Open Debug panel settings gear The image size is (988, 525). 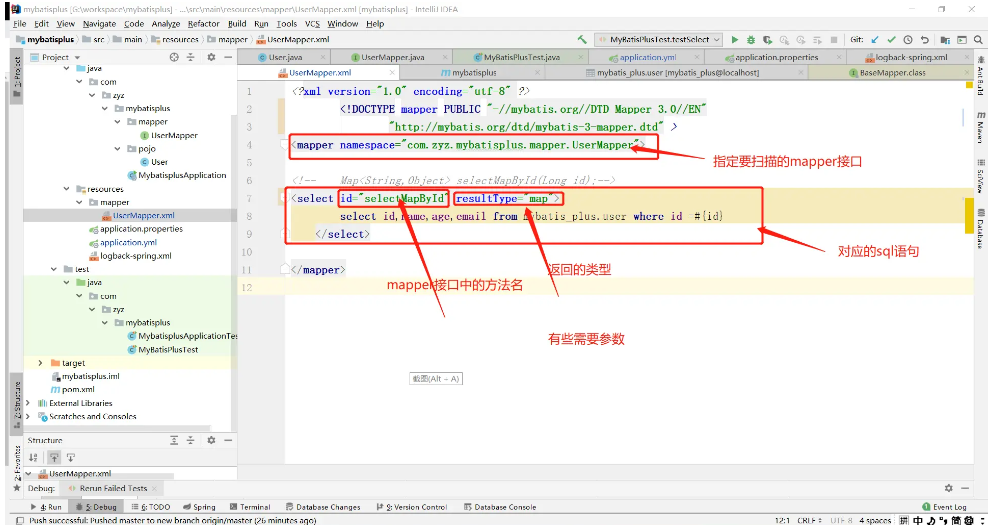[x=949, y=488]
